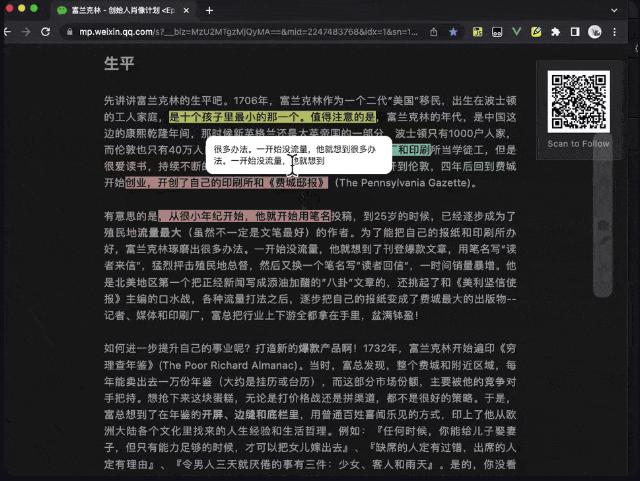Share this page via the share icon
Image resolution: width=640 pixels, height=481 pixels.
coord(433,32)
